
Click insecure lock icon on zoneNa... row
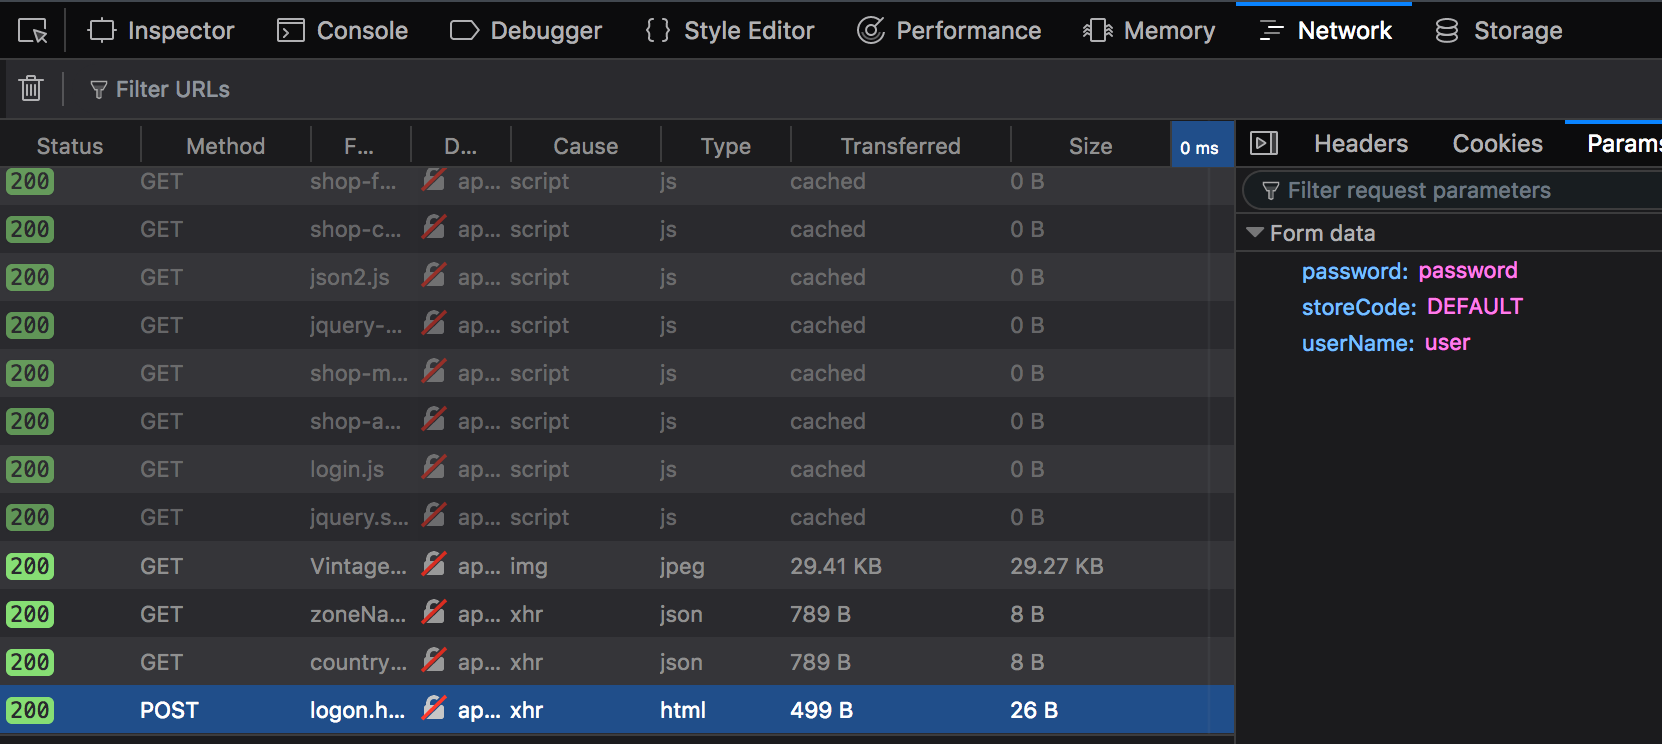click(x=434, y=612)
